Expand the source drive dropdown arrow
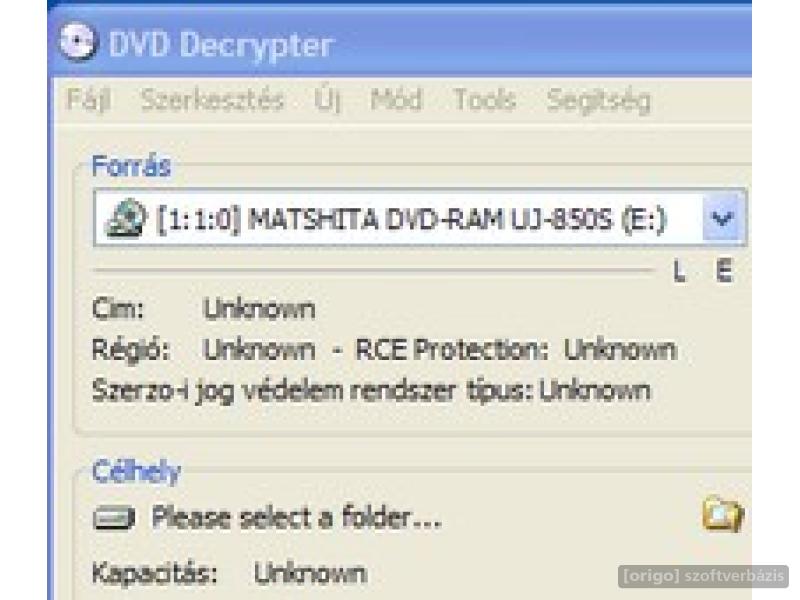 pyautogui.click(x=722, y=218)
